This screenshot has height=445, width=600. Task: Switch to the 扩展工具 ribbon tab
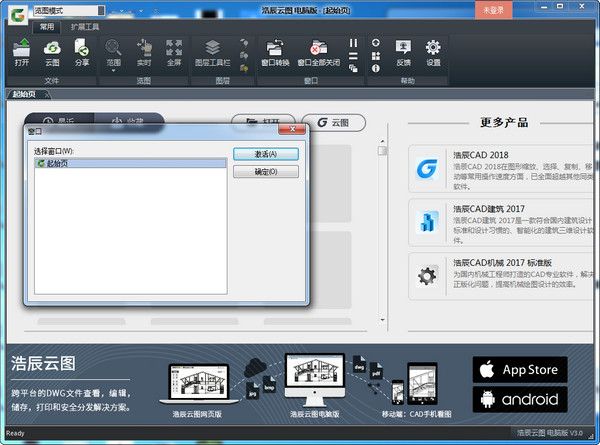tap(85, 27)
